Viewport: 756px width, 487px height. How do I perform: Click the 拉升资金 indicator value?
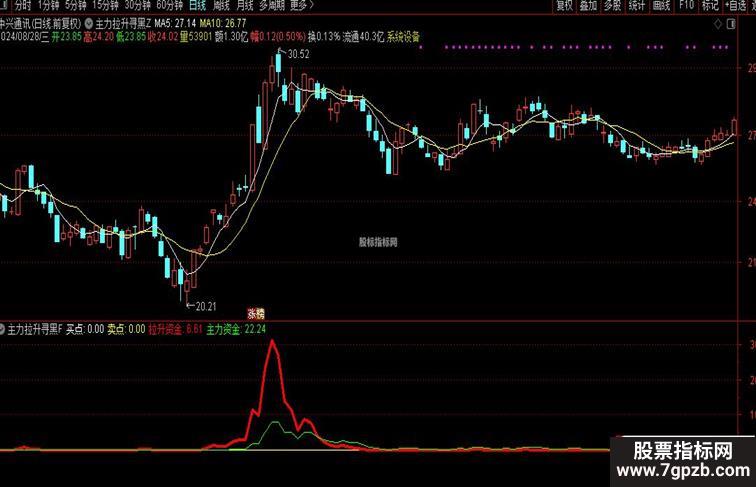click(175, 329)
